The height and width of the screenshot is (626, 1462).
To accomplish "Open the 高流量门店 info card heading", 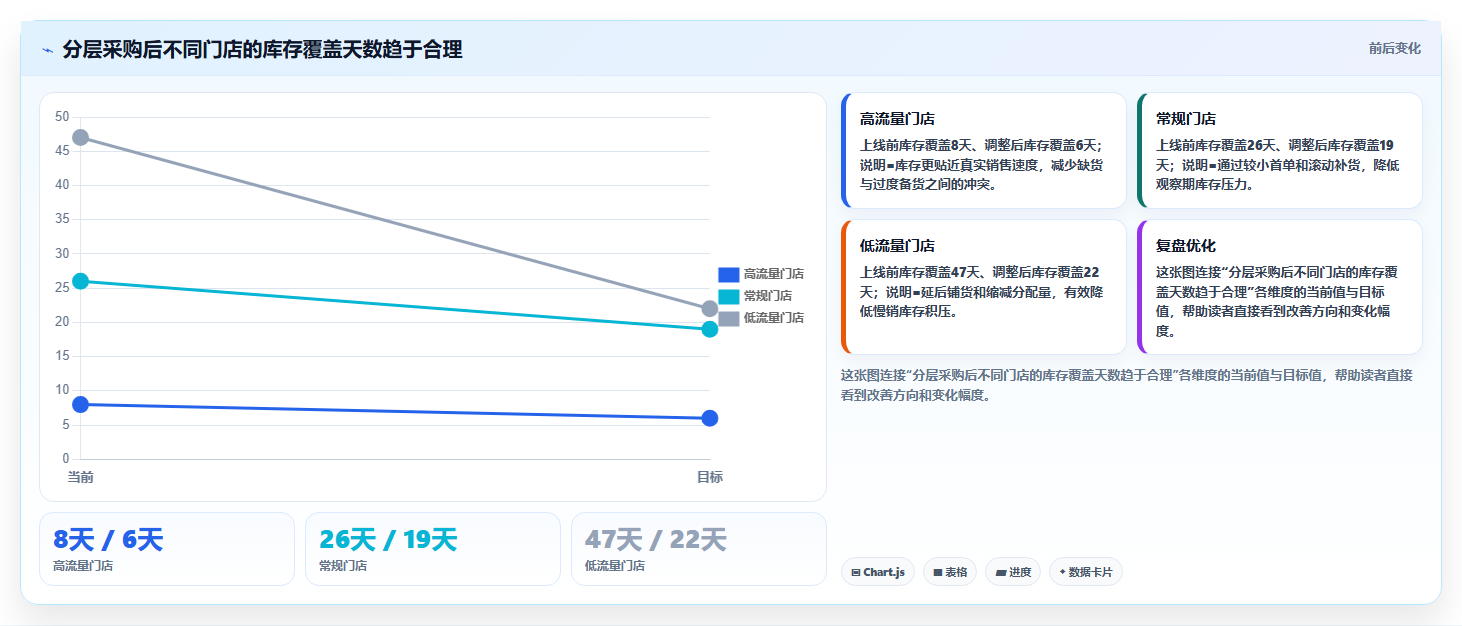I will (897, 118).
